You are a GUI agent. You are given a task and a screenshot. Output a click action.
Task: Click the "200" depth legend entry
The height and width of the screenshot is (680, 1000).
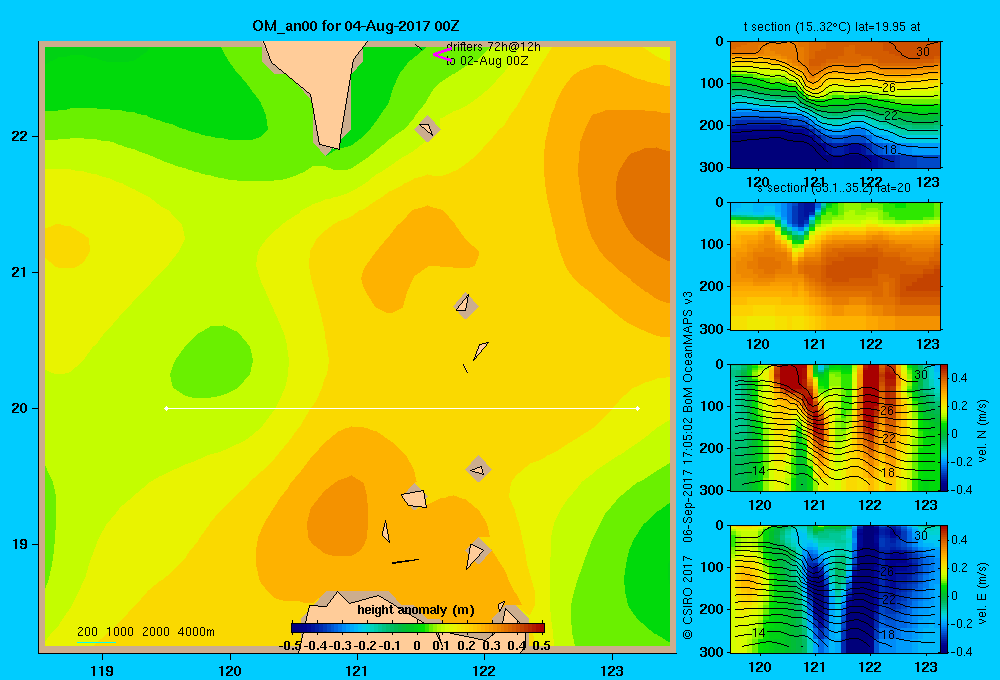[x=87, y=632]
